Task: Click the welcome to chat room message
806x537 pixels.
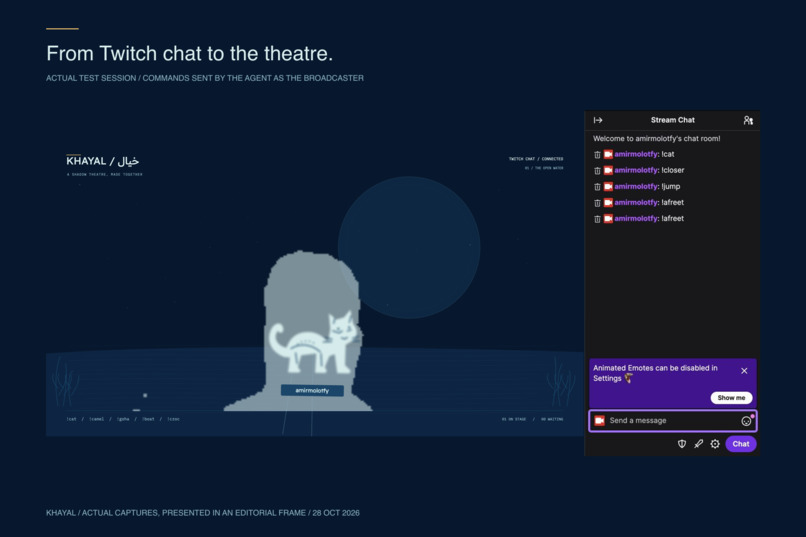Action: coord(656,139)
